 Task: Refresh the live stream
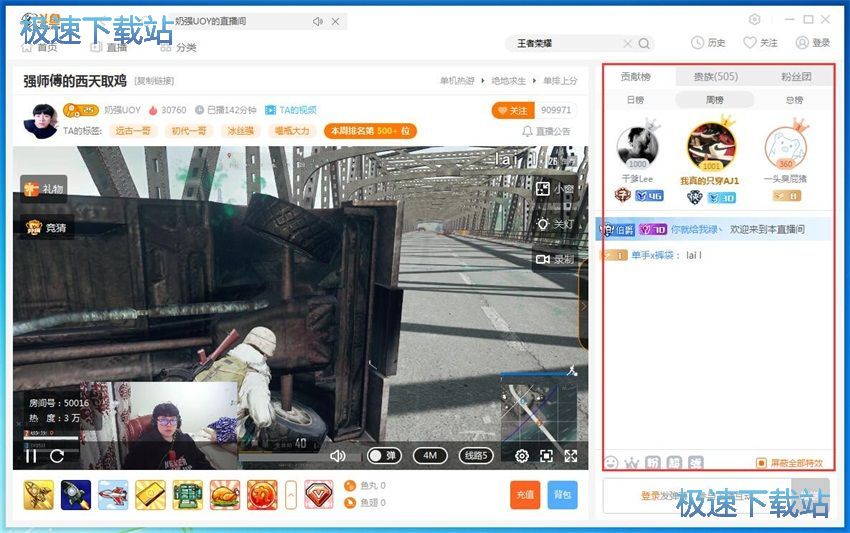coord(57,456)
